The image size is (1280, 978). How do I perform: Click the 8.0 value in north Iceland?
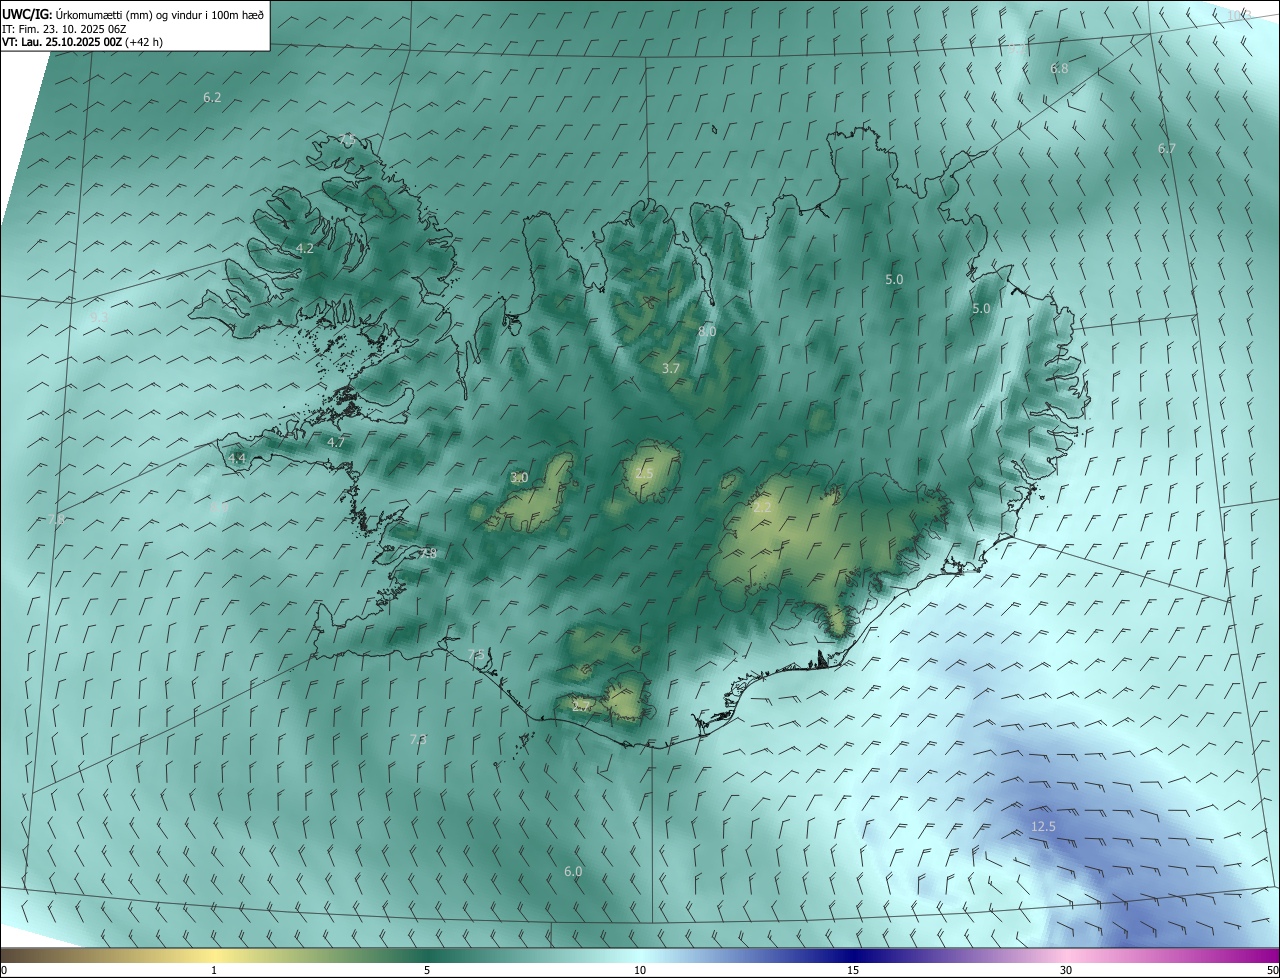pyautogui.click(x=707, y=331)
